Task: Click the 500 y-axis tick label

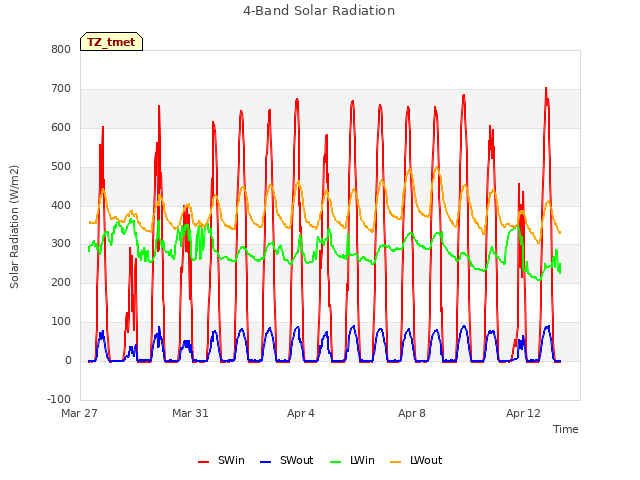Action: pos(61,167)
